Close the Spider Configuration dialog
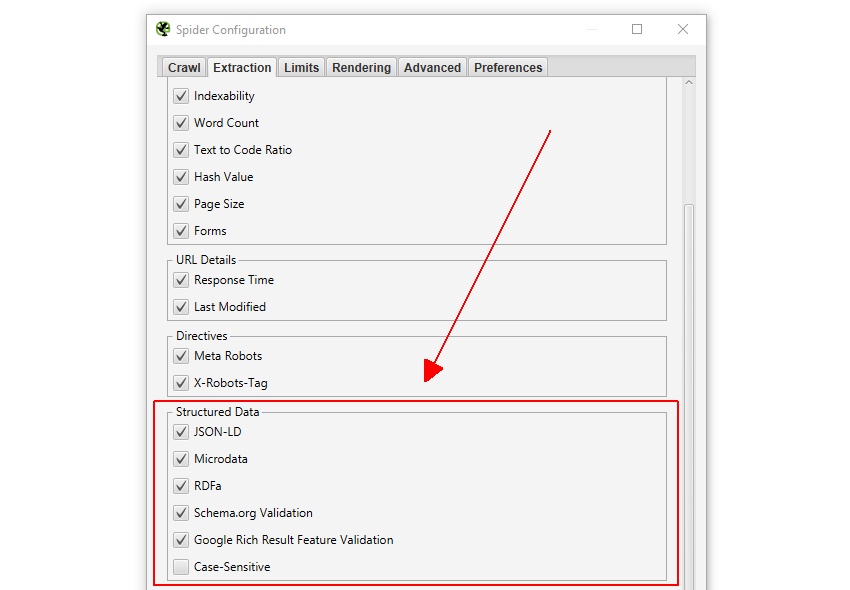This screenshot has height=590, width=850. pyautogui.click(x=683, y=29)
